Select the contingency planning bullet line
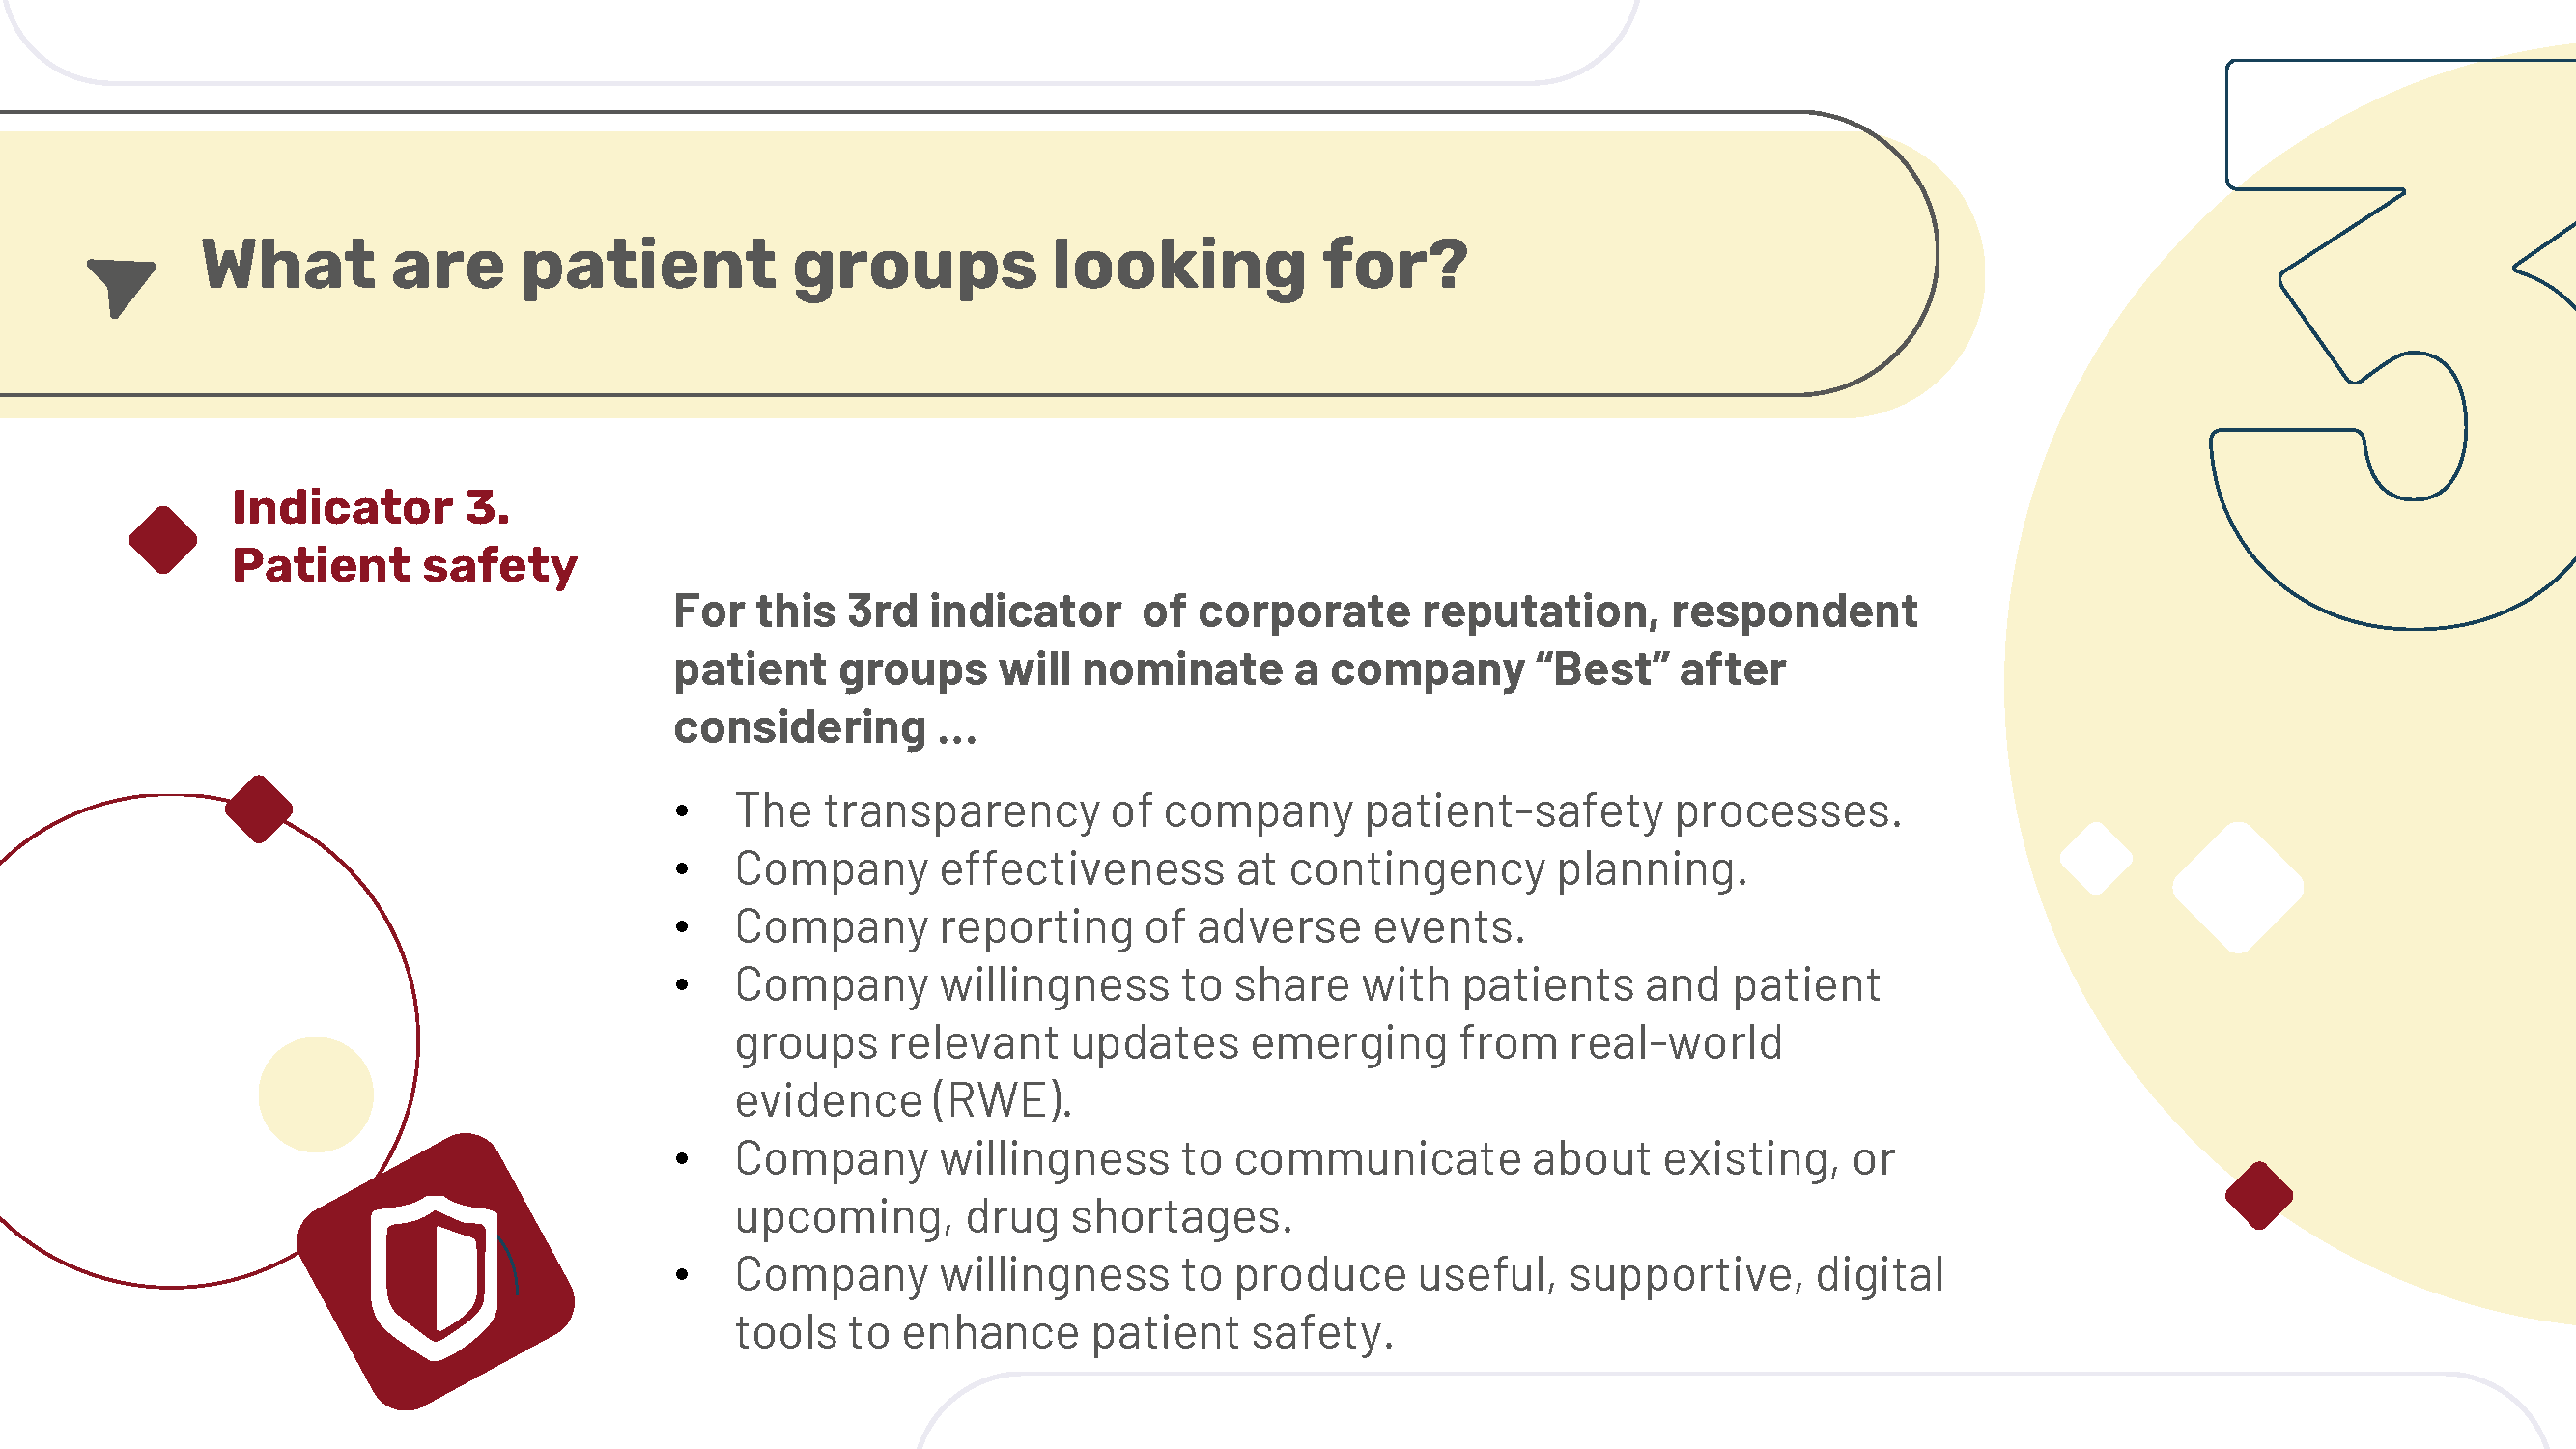The width and height of the screenshot is (2576, 1449). point(1241,869)
